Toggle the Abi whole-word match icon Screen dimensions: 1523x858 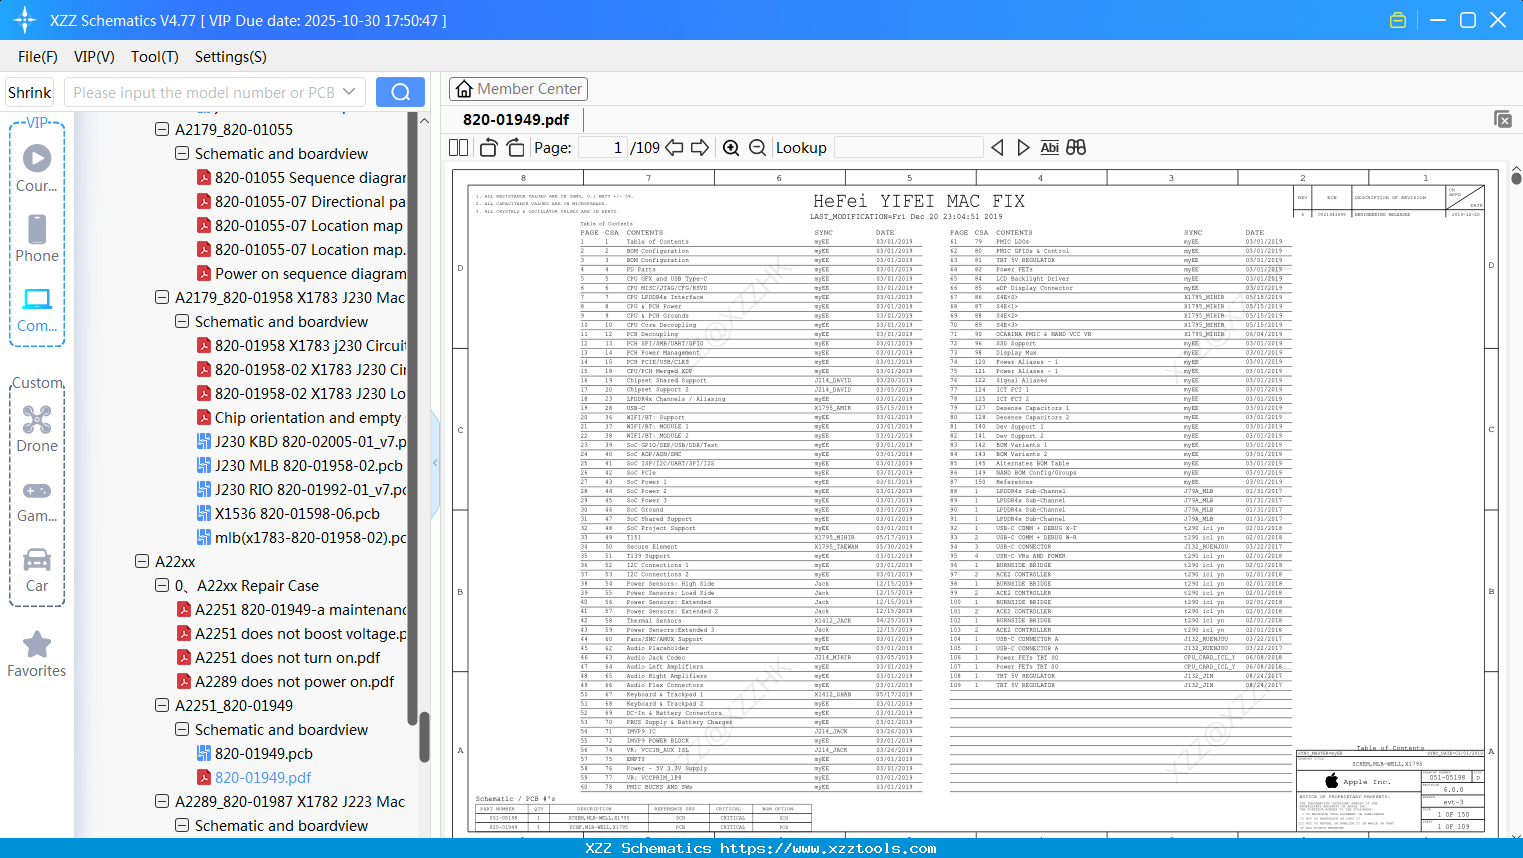tap(1049, 148)
